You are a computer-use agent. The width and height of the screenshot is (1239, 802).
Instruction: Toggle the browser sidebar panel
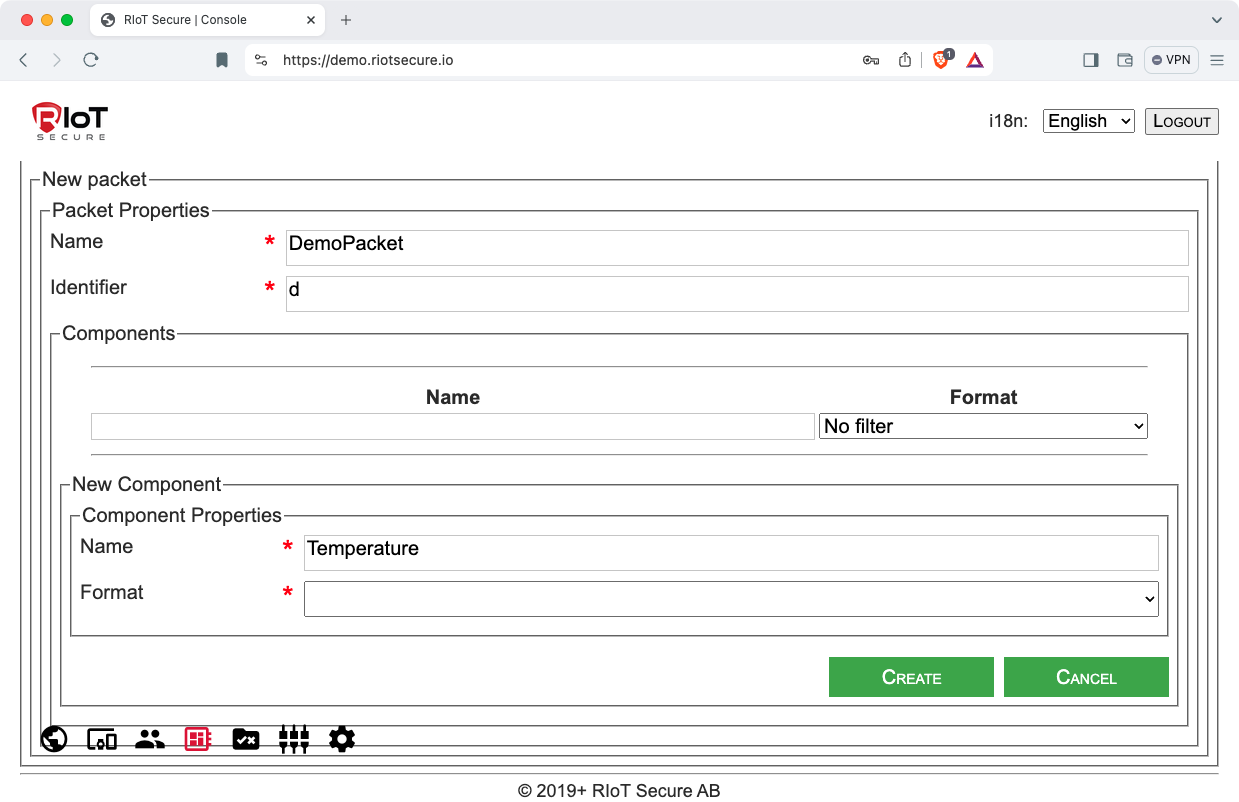[x=1091, y=60]
